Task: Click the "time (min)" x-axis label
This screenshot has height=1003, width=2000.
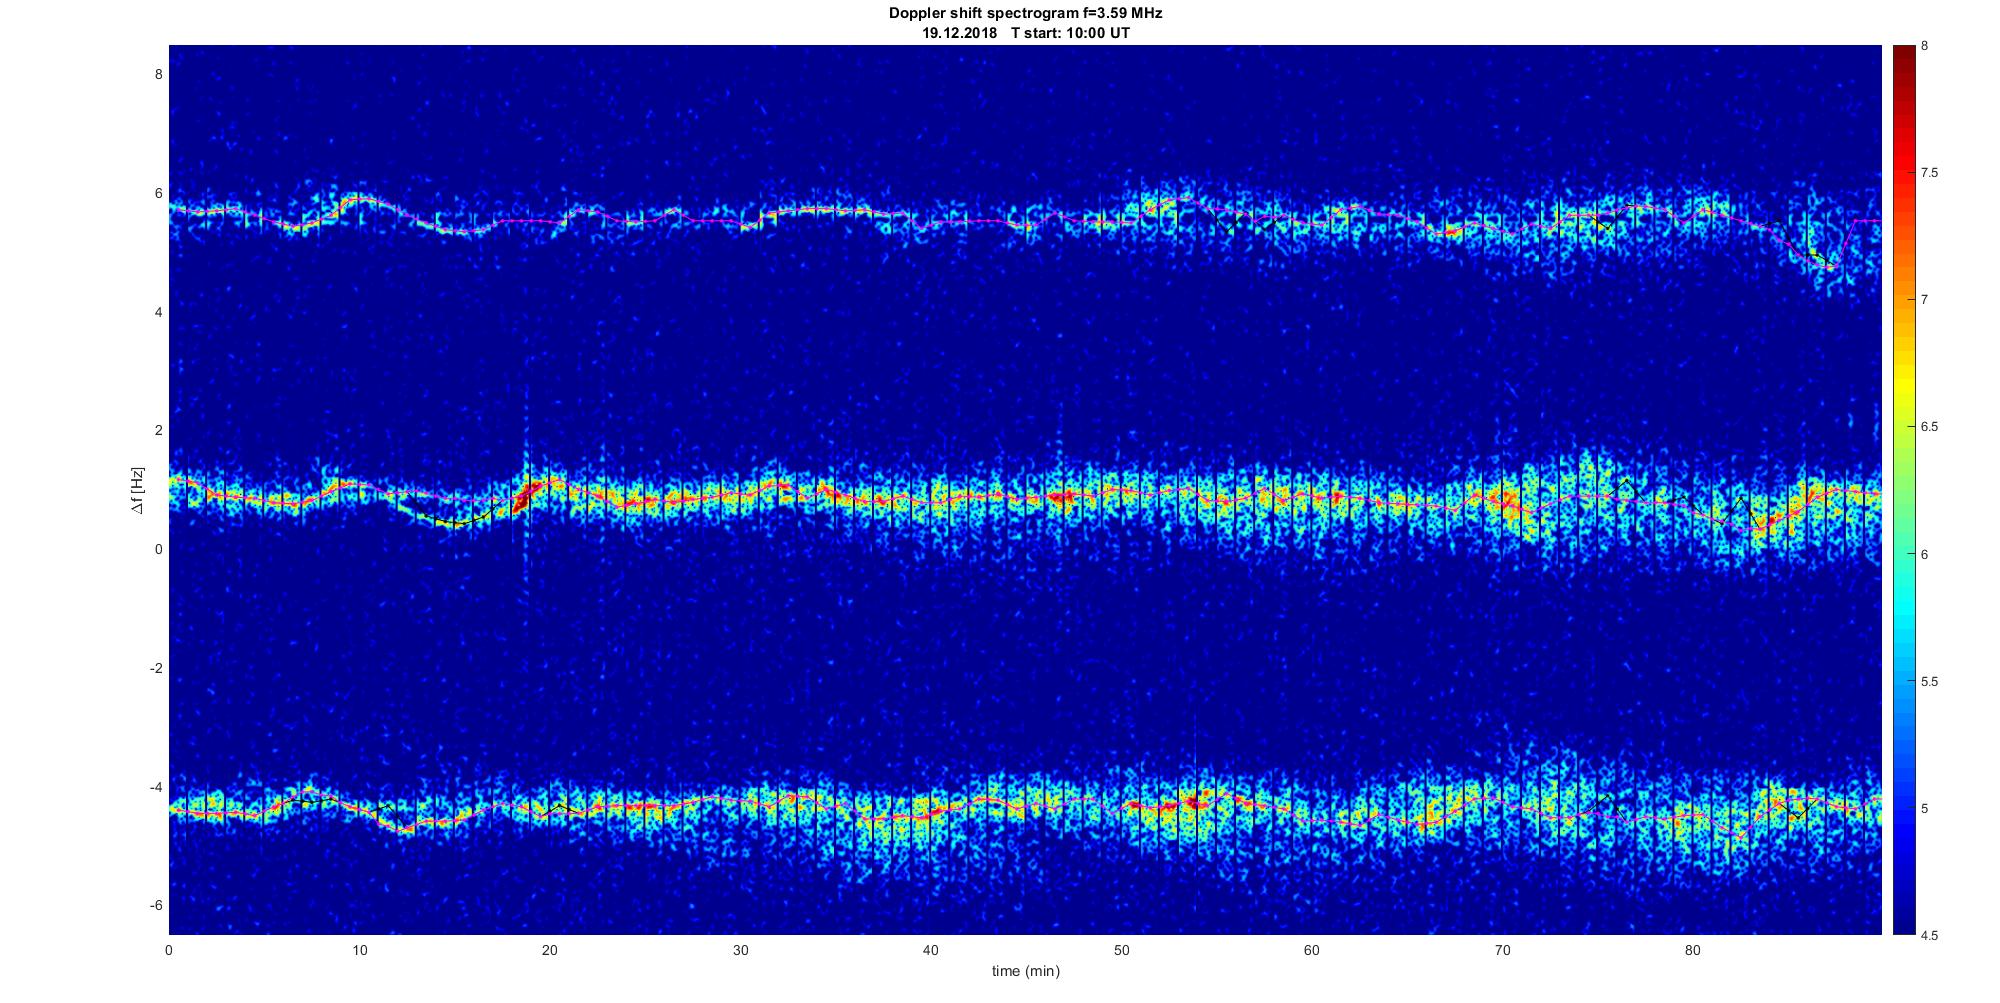Action: click(1025, 971)
